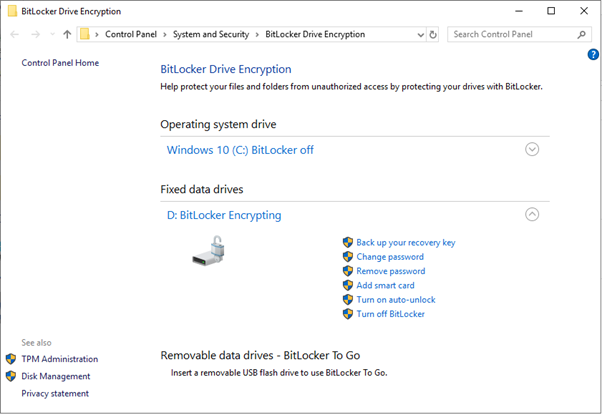The width and height of the screenshot is (602, 415).
Task: Click the Search Control Panel field
Action: (x=519, y=35)
